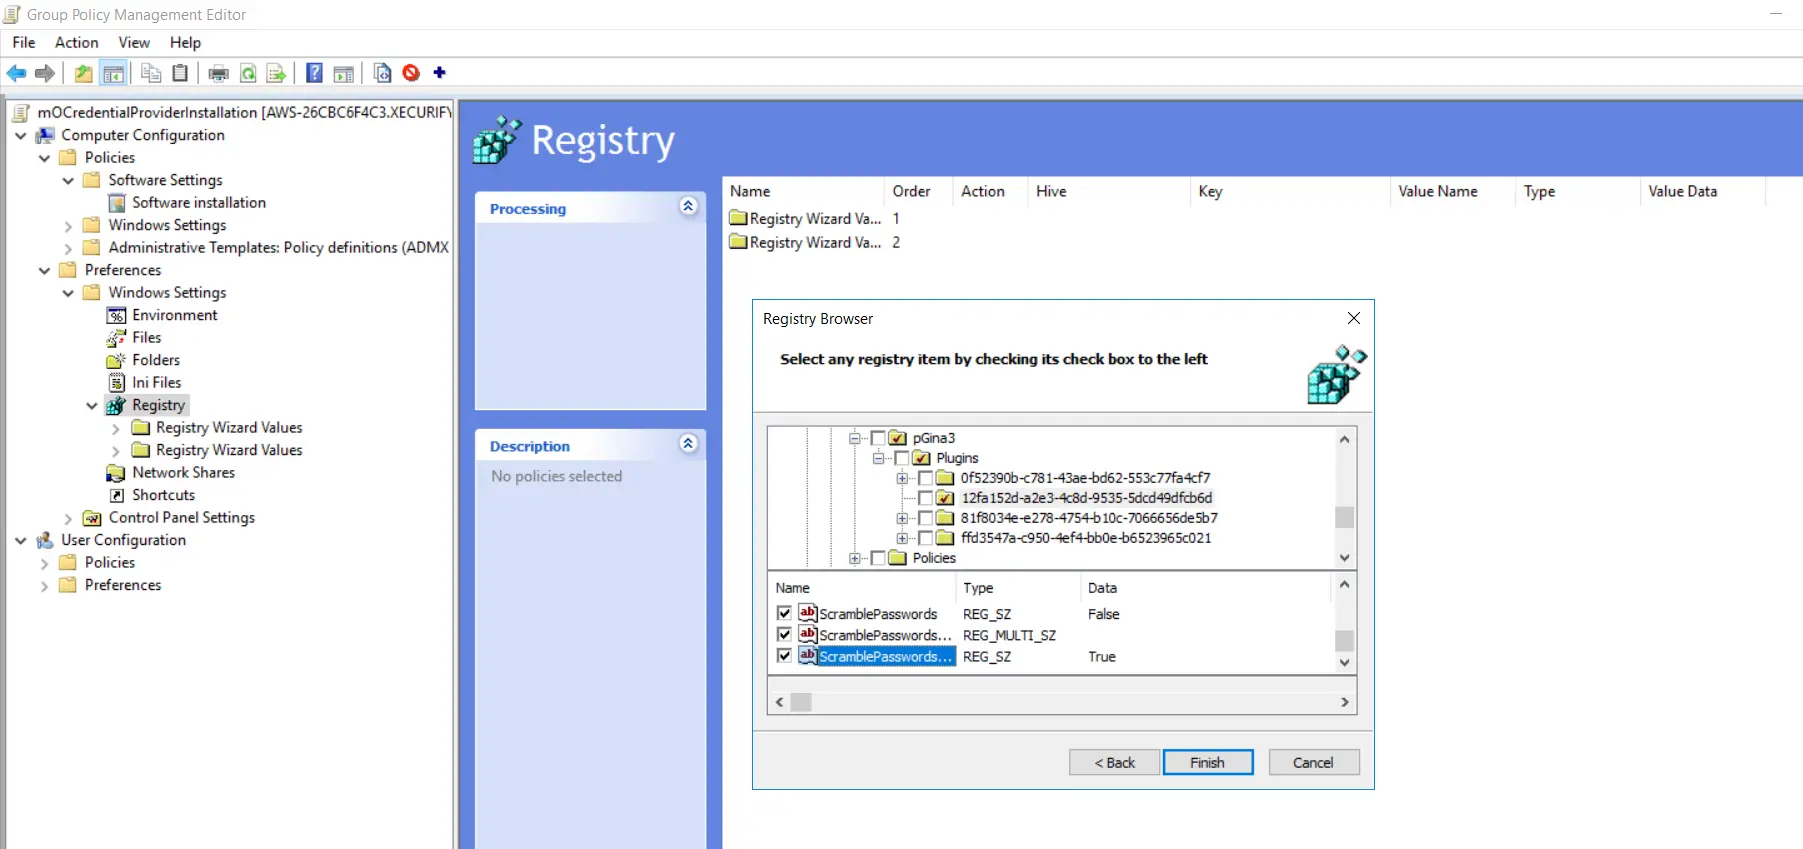The image size is (1803, 849).
Task: Click the values list scroll down arrow
Action: coord(1344,662)
